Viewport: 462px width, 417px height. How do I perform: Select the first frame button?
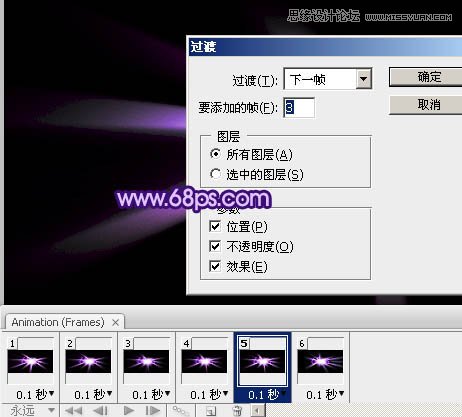coord(74,410)
